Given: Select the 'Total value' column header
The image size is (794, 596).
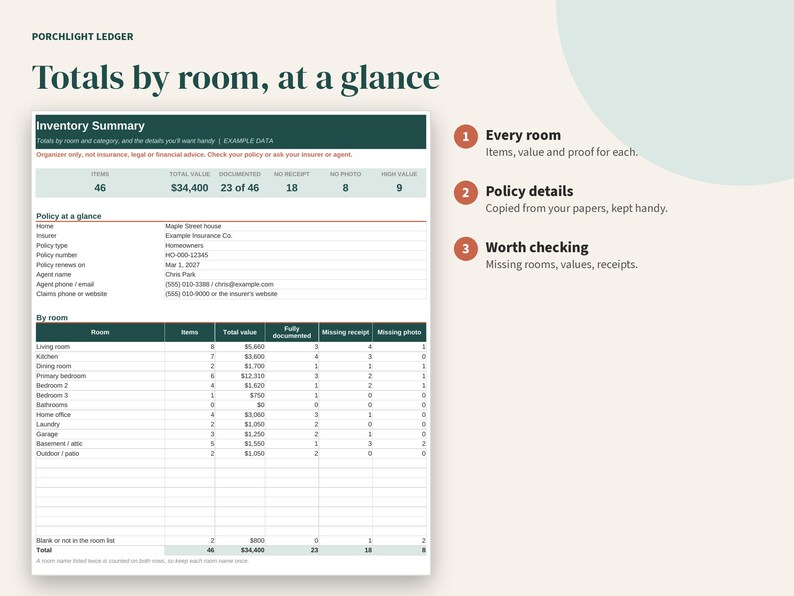Looking at the screenshot, I should pyautogui.click(x=240, y=333).
